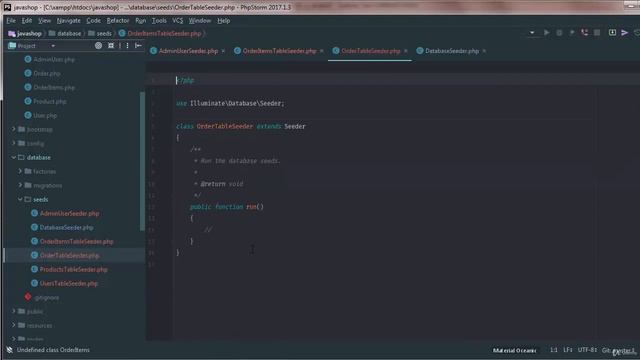Switch to AdminUserSeeder.php tab
640x360 pixels.
click(x=184, y=51)
